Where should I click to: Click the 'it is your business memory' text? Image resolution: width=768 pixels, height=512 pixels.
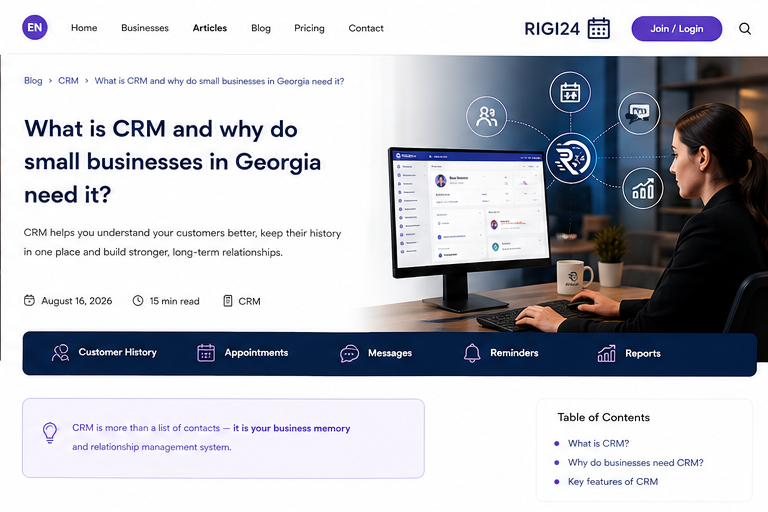pos(291,428)
